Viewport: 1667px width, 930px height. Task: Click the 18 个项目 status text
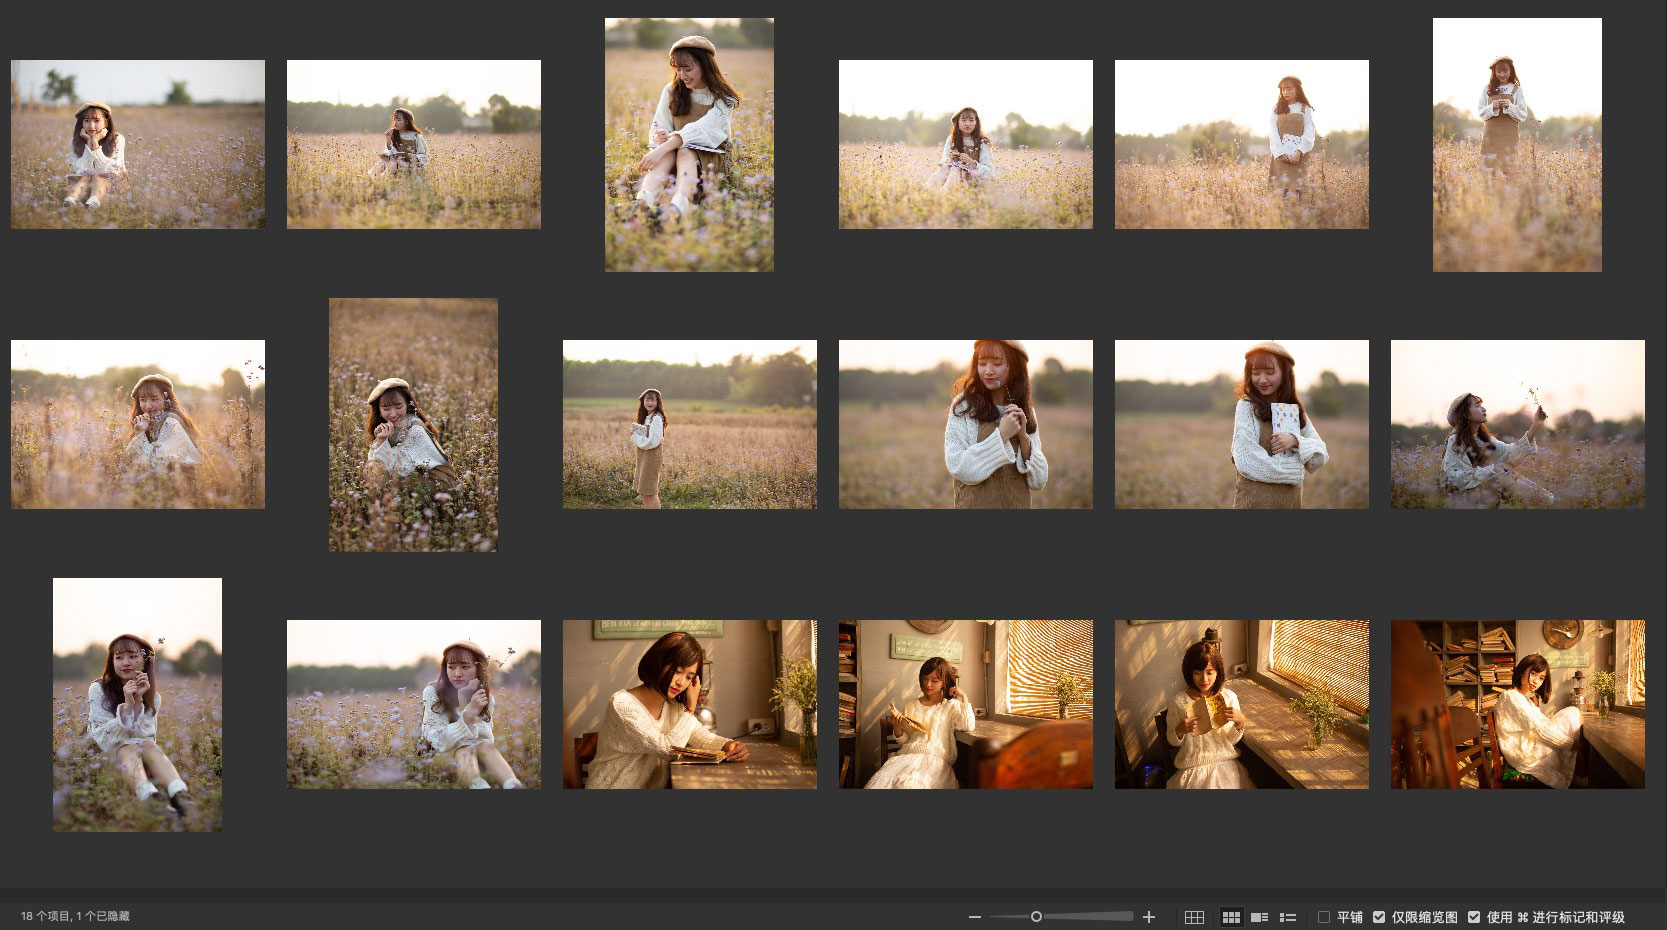point(75,916)
